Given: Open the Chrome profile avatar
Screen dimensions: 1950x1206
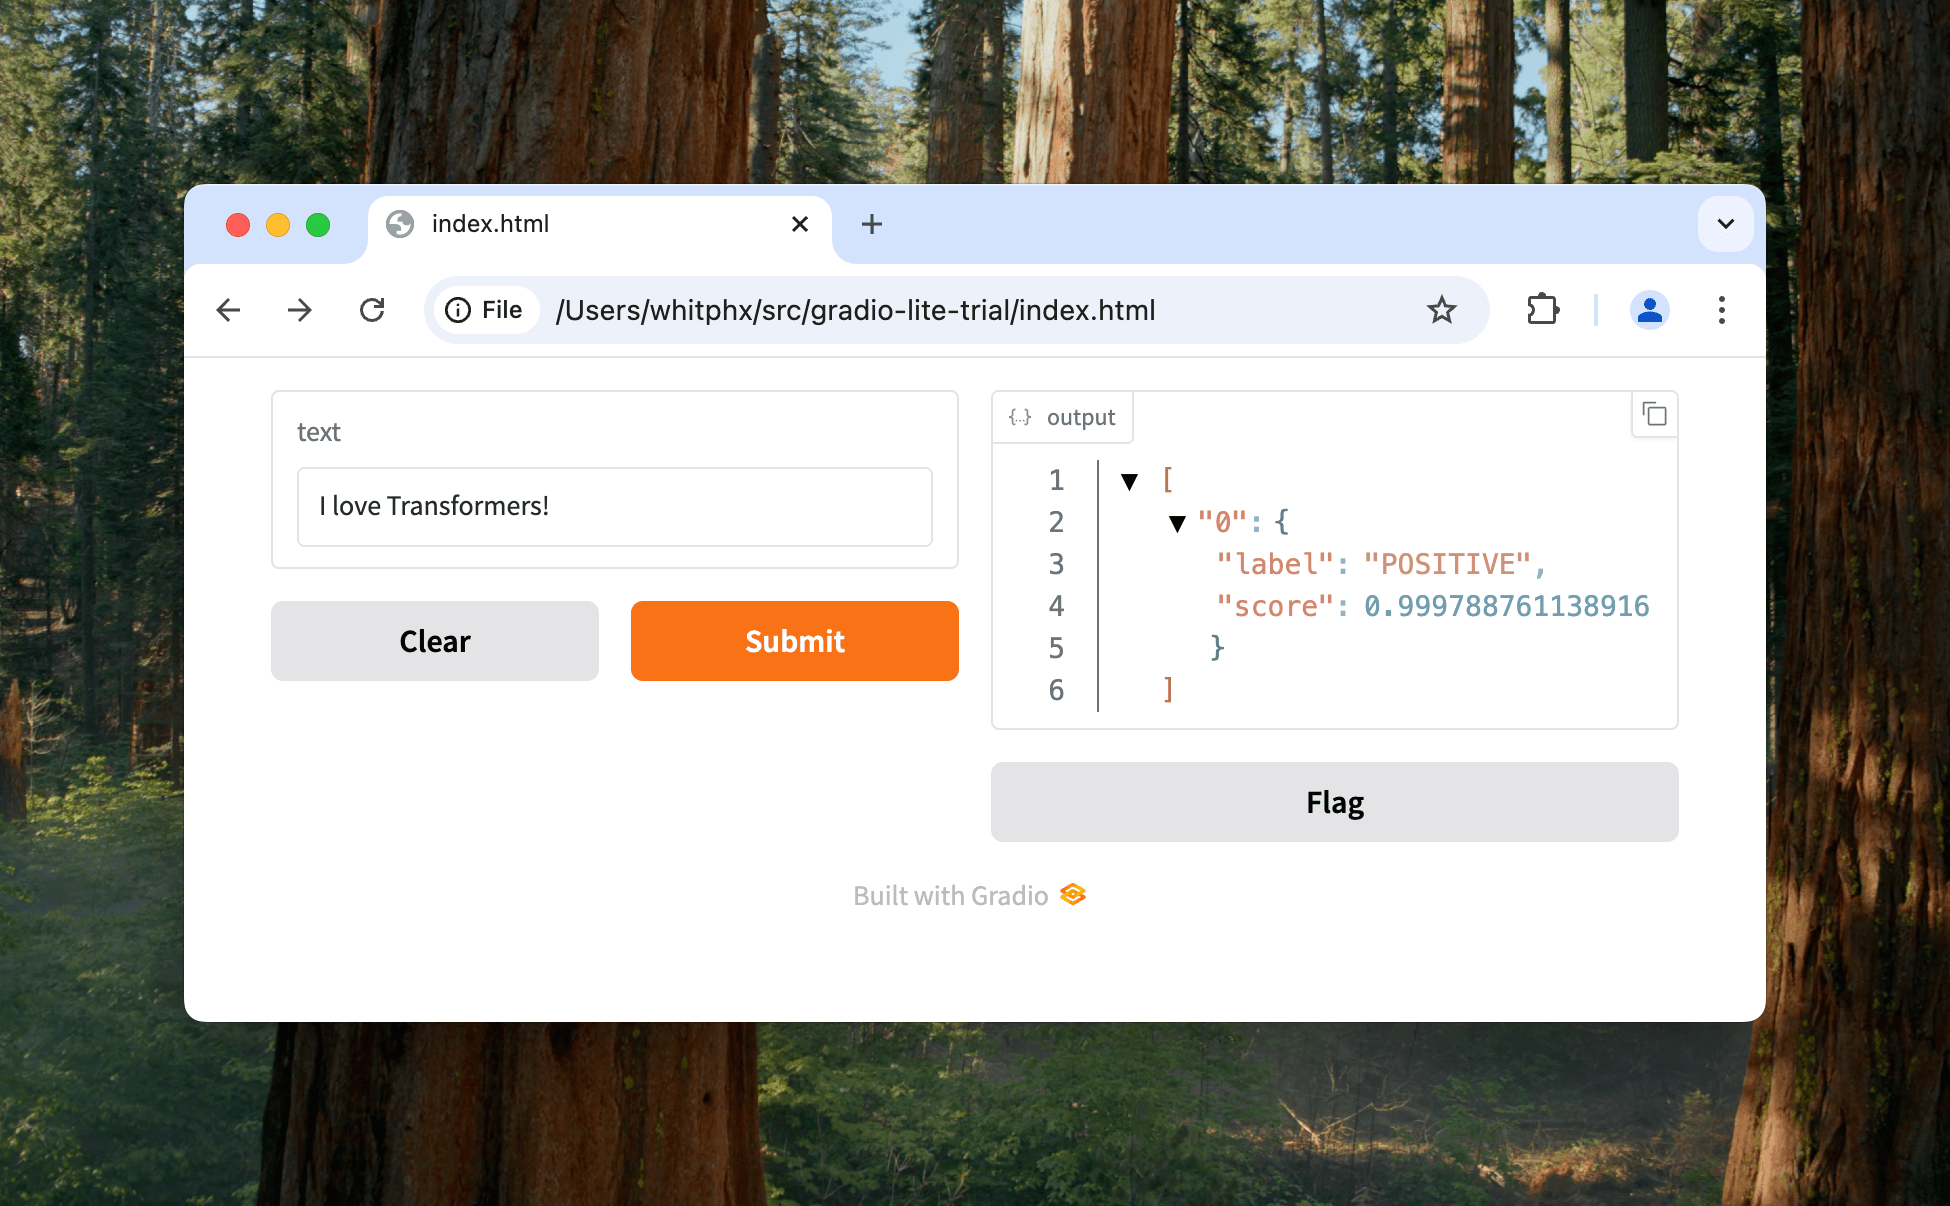Looking at the screenshot, I should (x=1649, y=310).
